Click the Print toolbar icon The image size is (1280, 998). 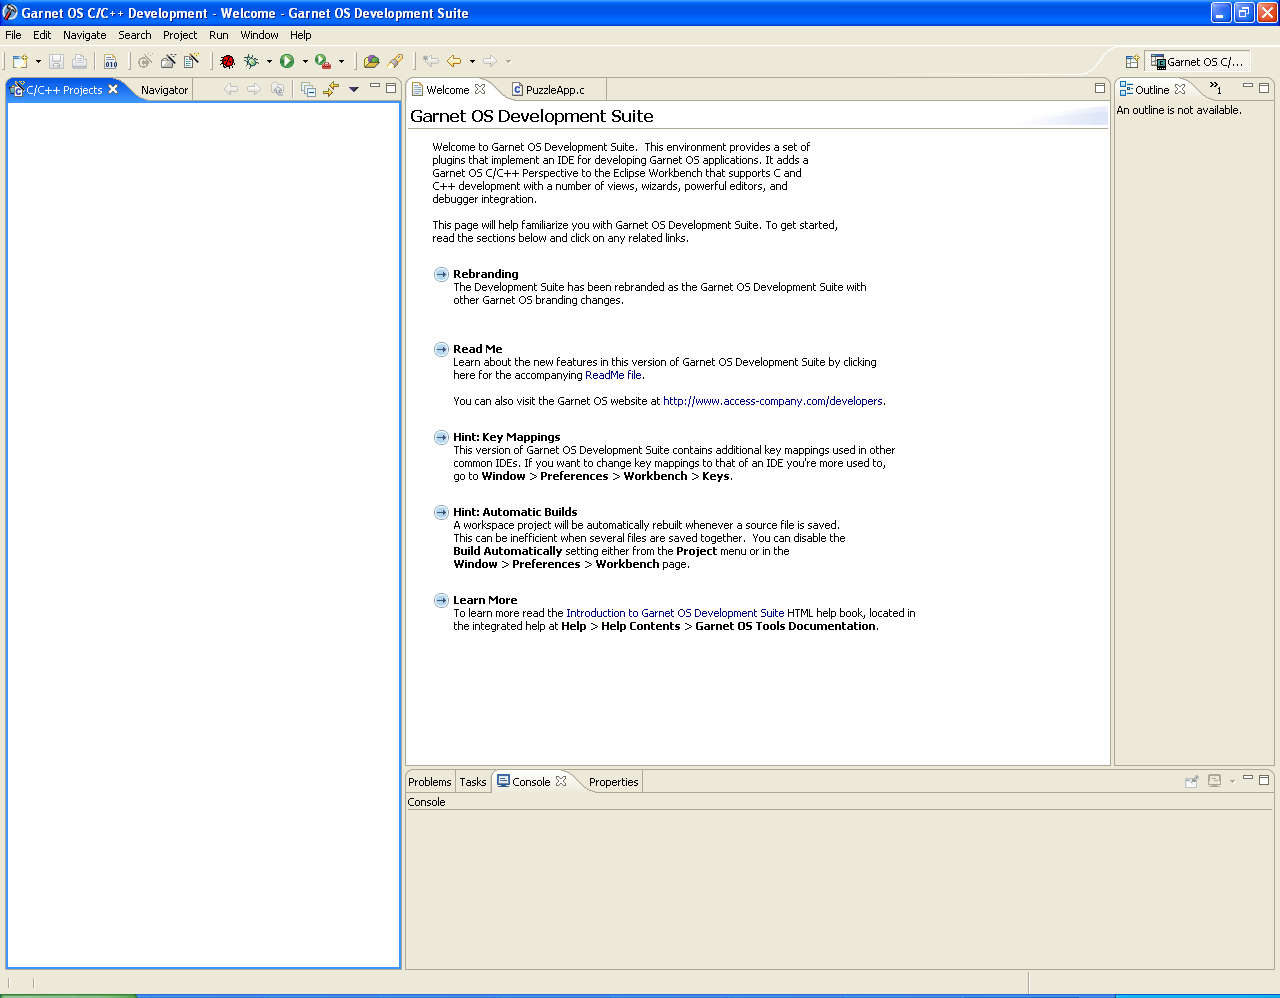[79, 62]
